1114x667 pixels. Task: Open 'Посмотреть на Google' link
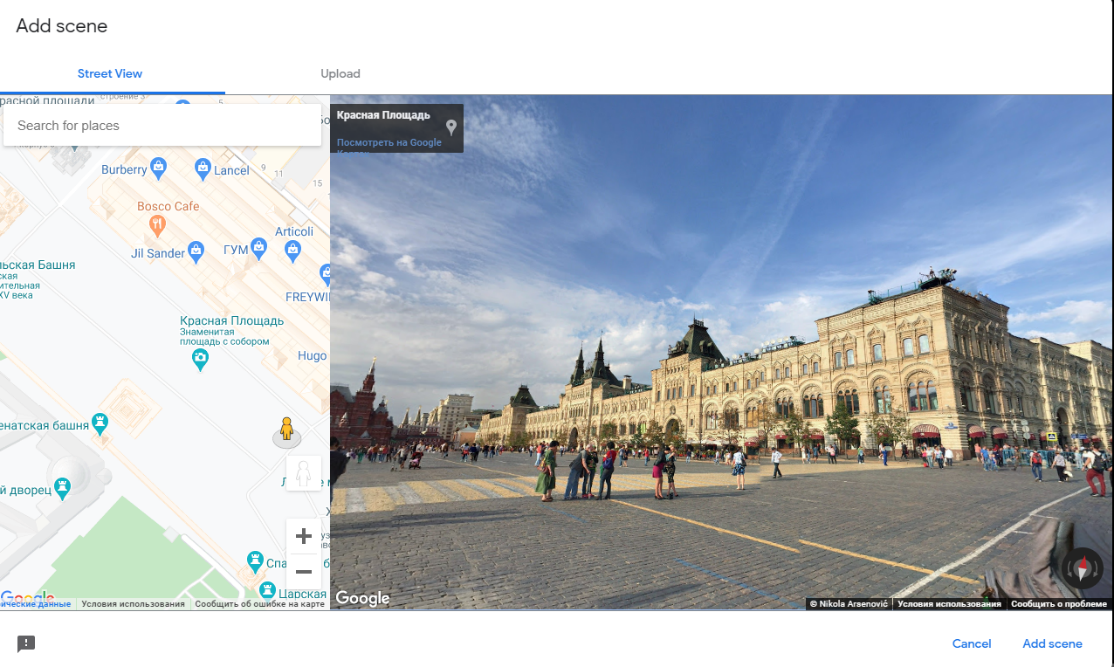coord(389,143)
